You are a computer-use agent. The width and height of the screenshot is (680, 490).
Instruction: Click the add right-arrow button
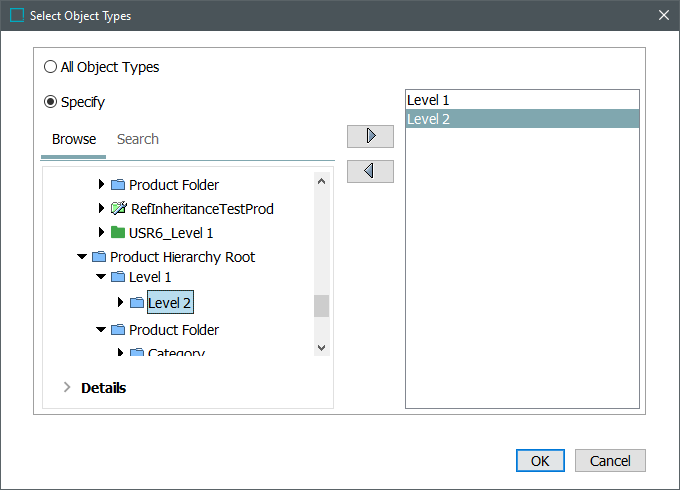point(370,136)
